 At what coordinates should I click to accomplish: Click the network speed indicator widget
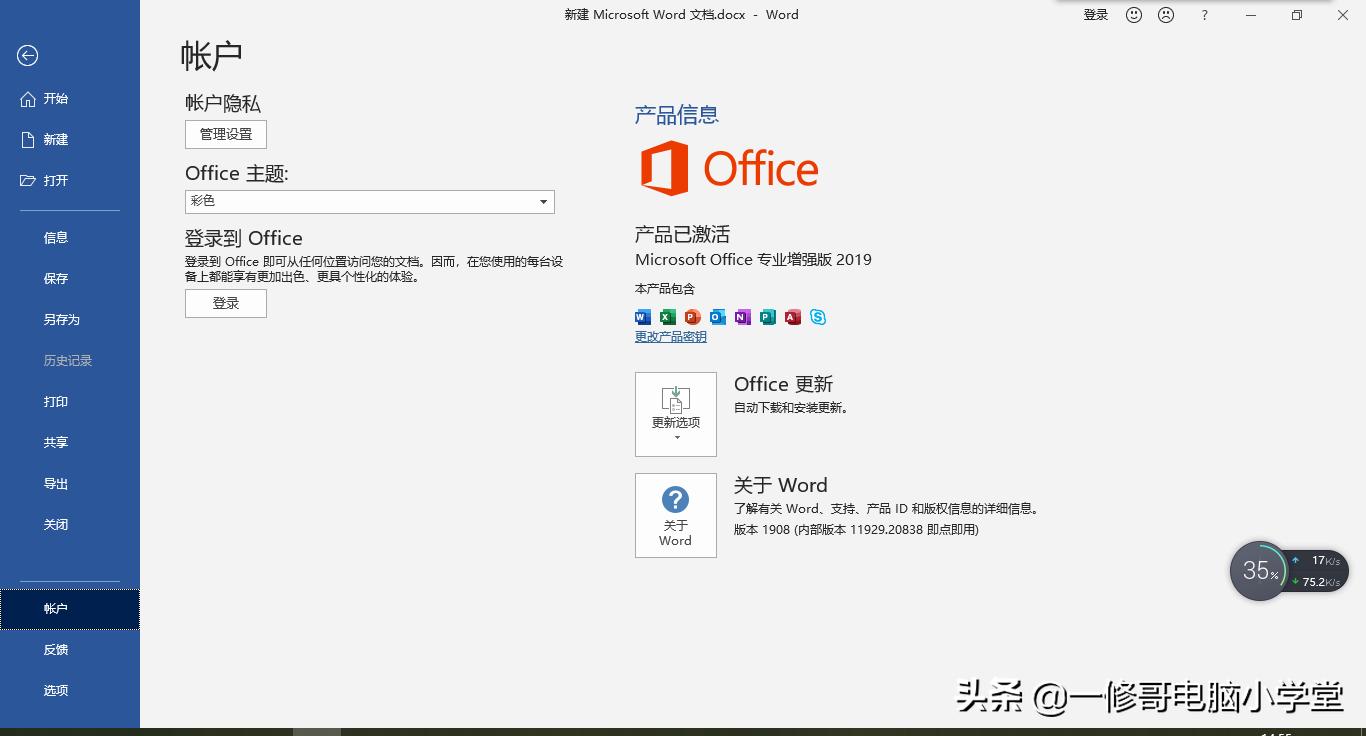1317,571
